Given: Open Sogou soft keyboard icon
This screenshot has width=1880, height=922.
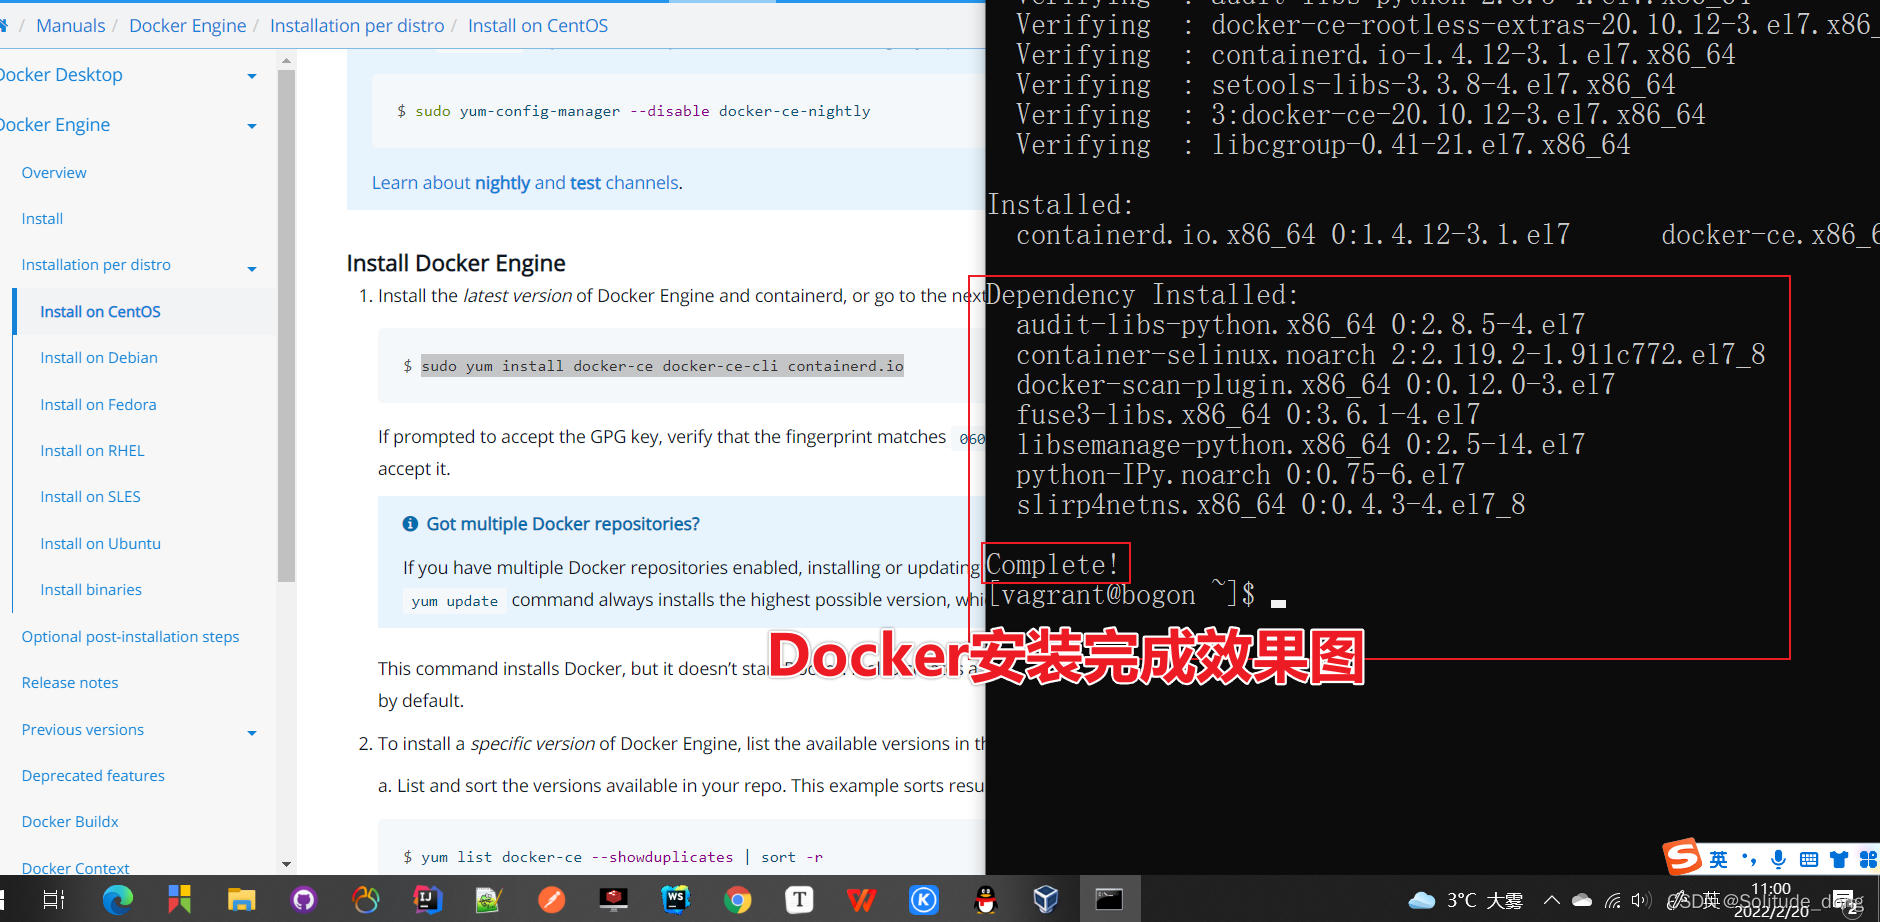Looking at the screenshot, I should (1808, 859).
